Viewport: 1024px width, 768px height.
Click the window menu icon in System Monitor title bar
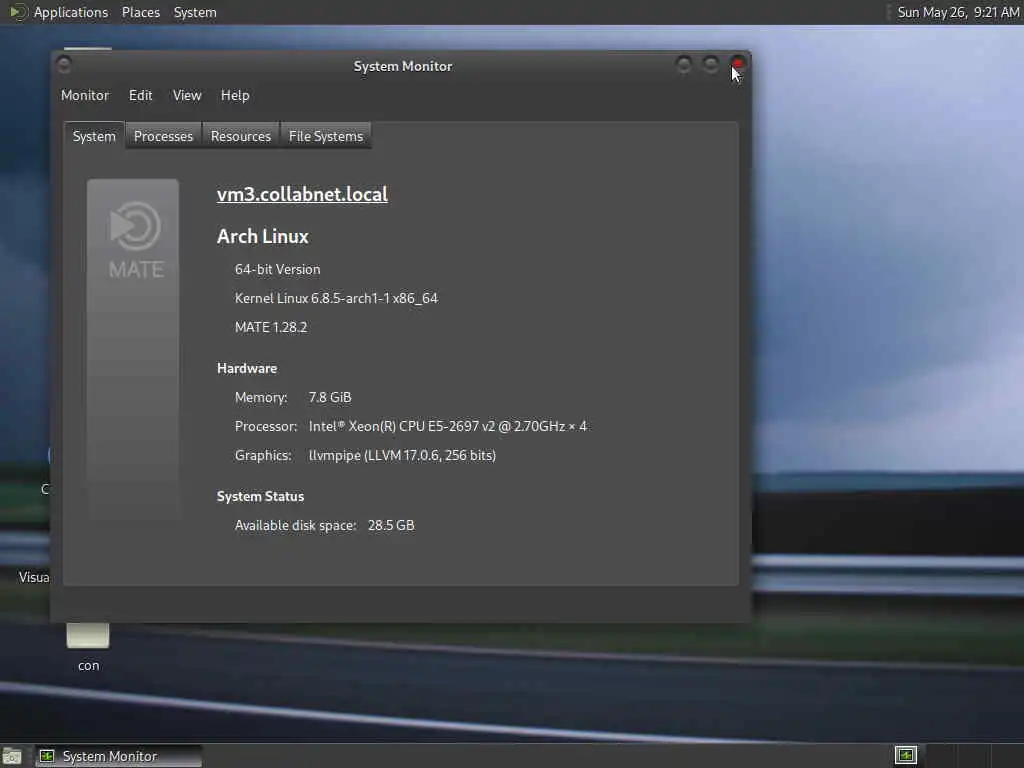tap(64, 65)
